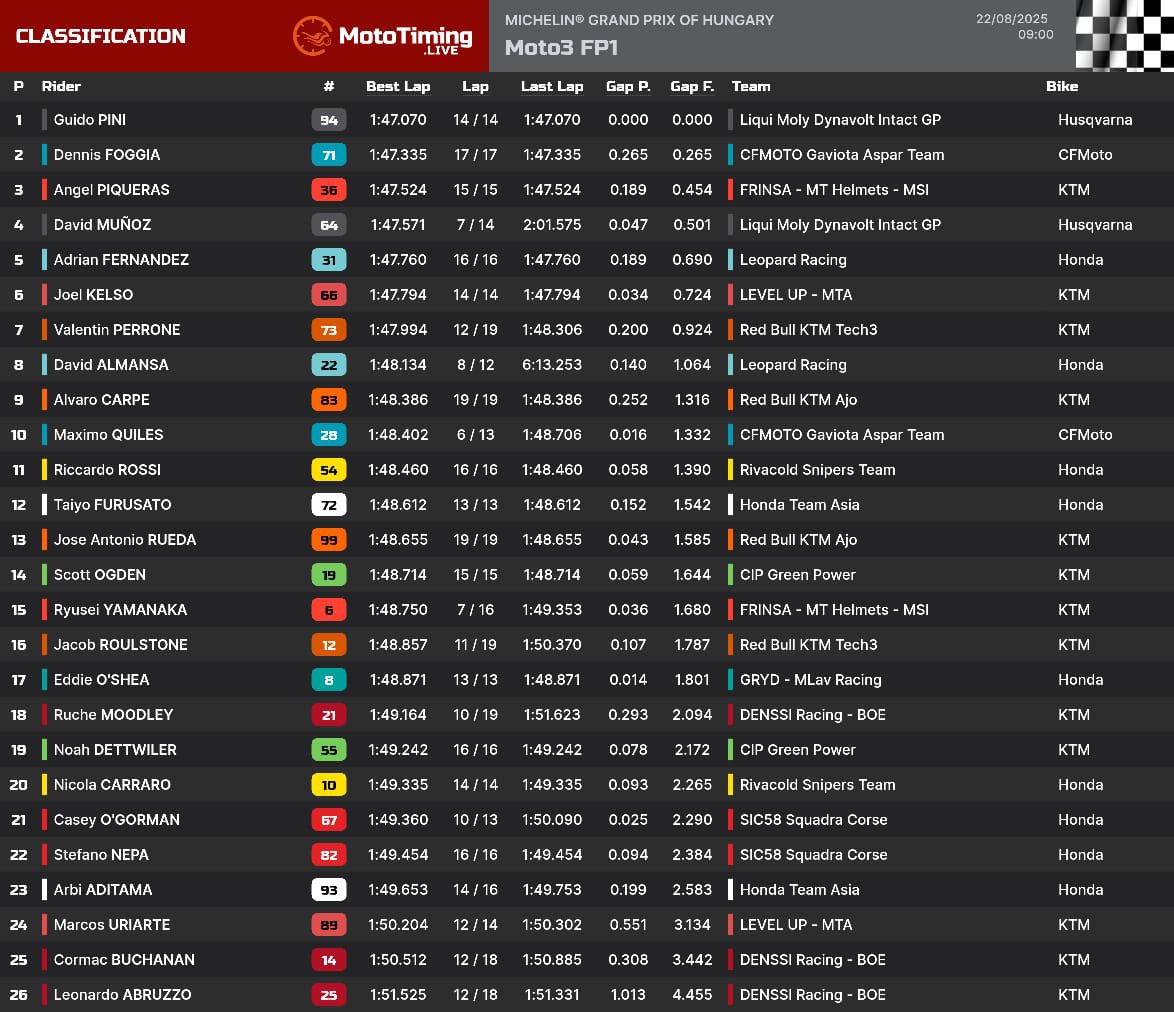Click Honda Team Asia in Furusato's row
The width and height of the screenshot is (1174, 1012).
(x=800, y=505)
